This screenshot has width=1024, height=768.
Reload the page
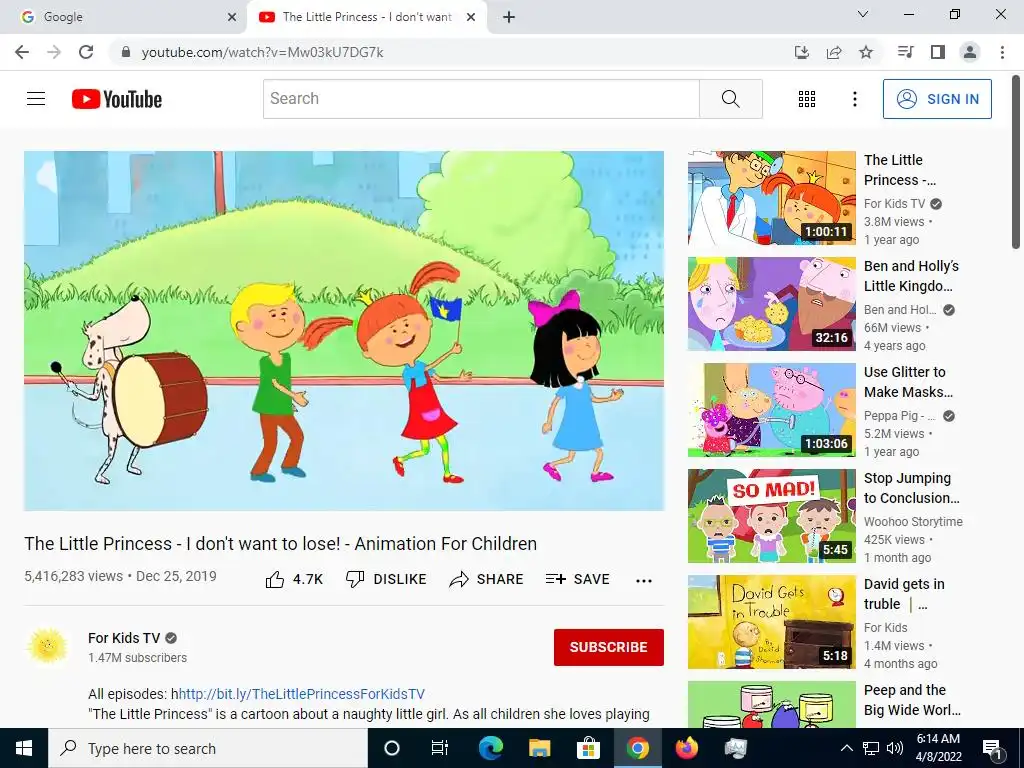click(x=86, y=52)
